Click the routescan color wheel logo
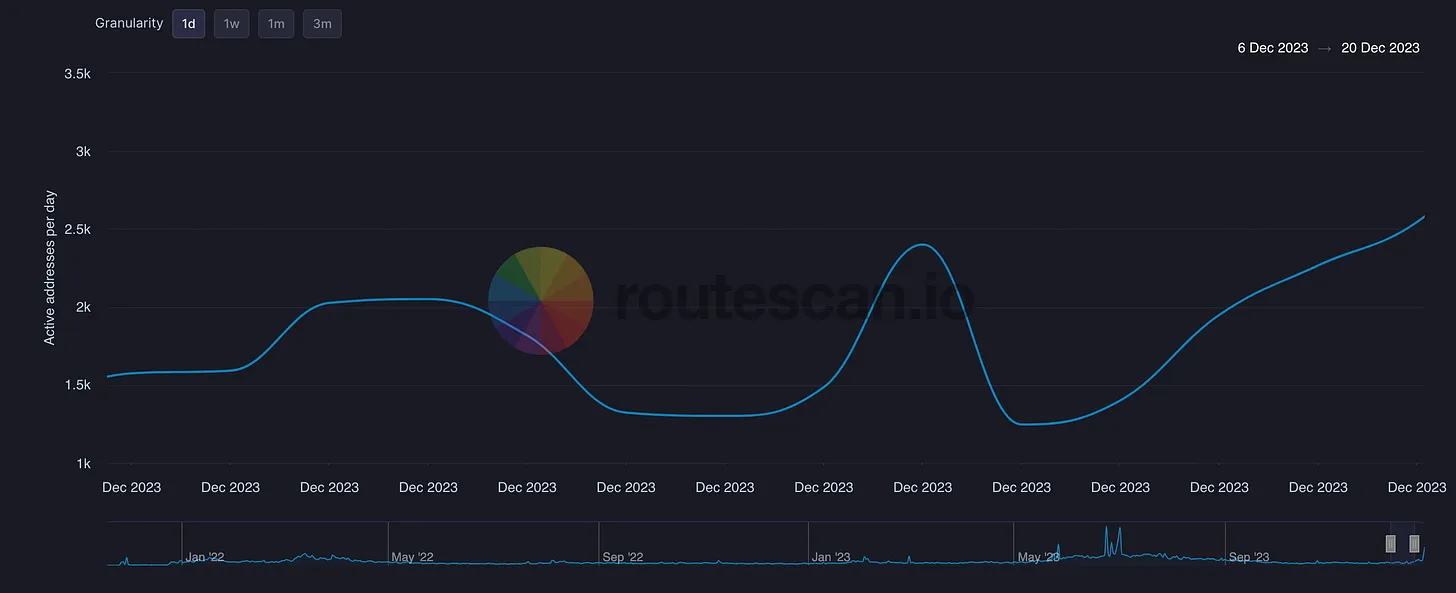The height and width of the screenshot is (593, 1456). [540, 300]
